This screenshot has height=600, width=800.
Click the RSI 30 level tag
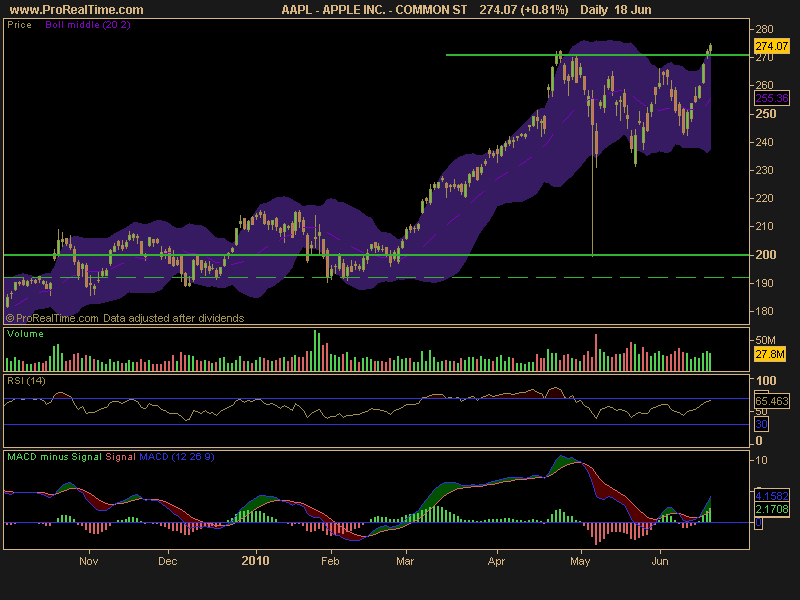pos(761,424)
